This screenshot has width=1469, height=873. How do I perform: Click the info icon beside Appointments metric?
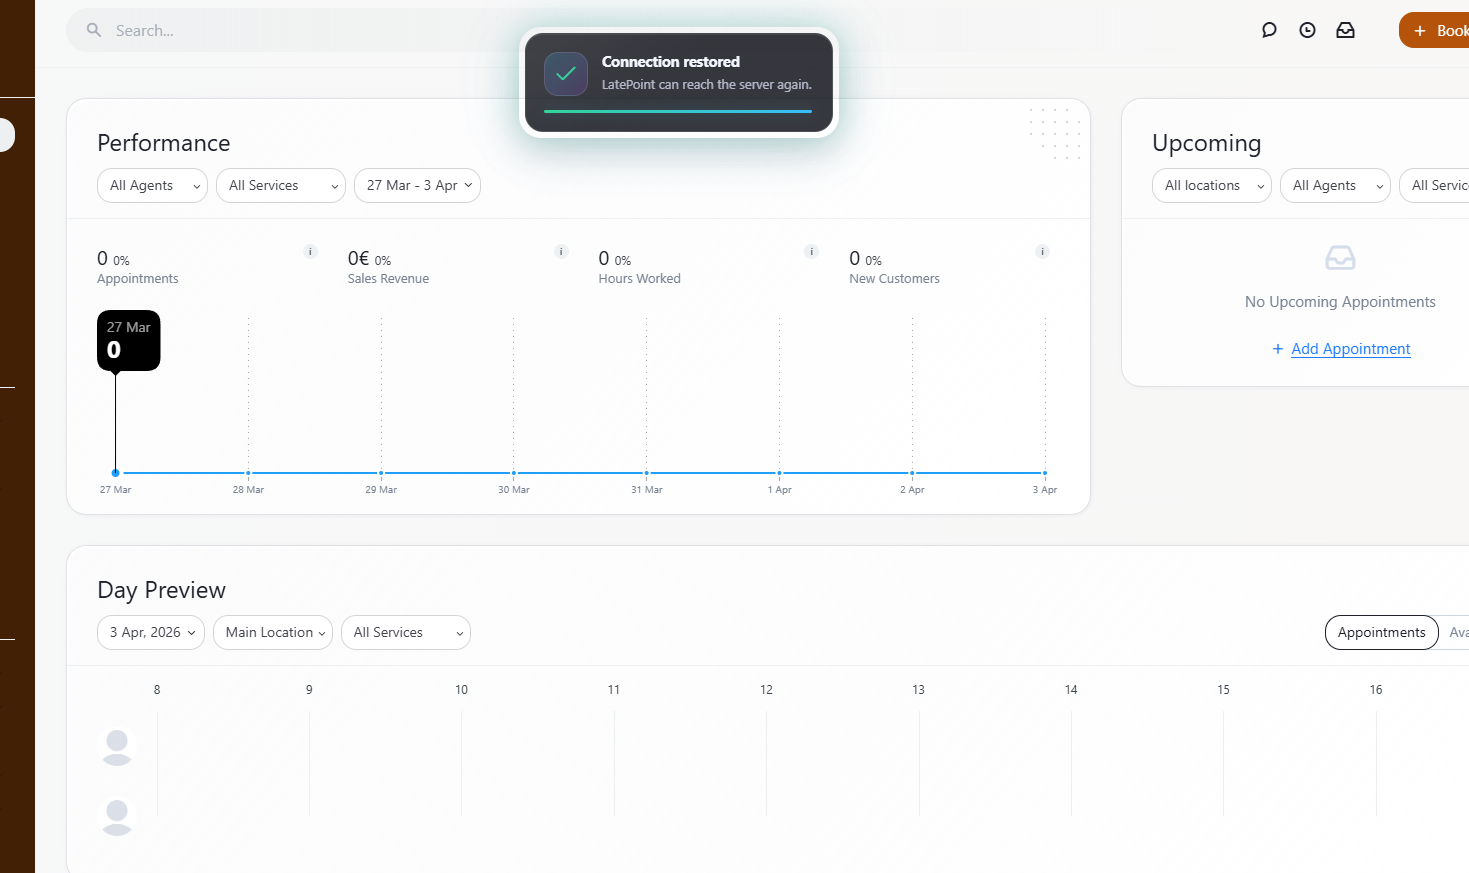pos(310,252)
